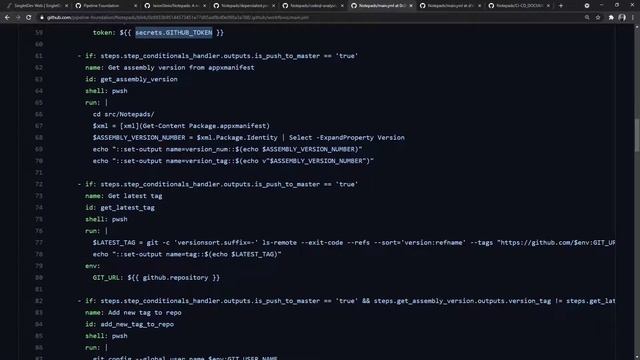
Task: Select line number 67 in the gutter
Action: [x=39, y=126]
